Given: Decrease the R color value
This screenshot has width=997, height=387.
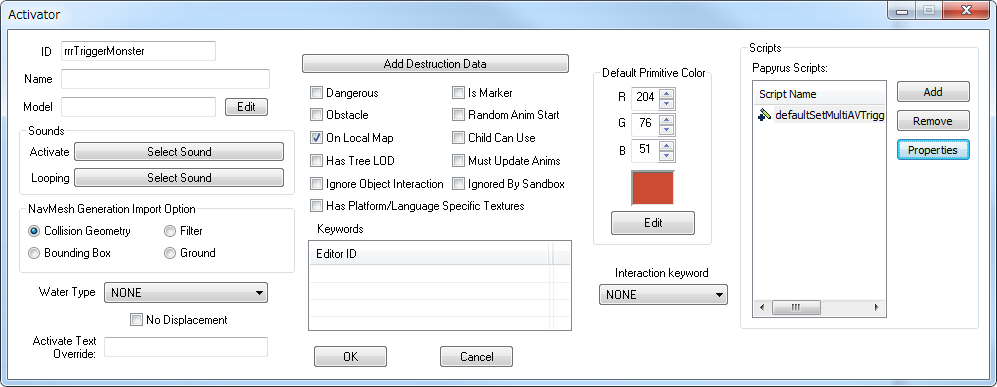Looking at the screenshot, I should [x=666, y=104].
